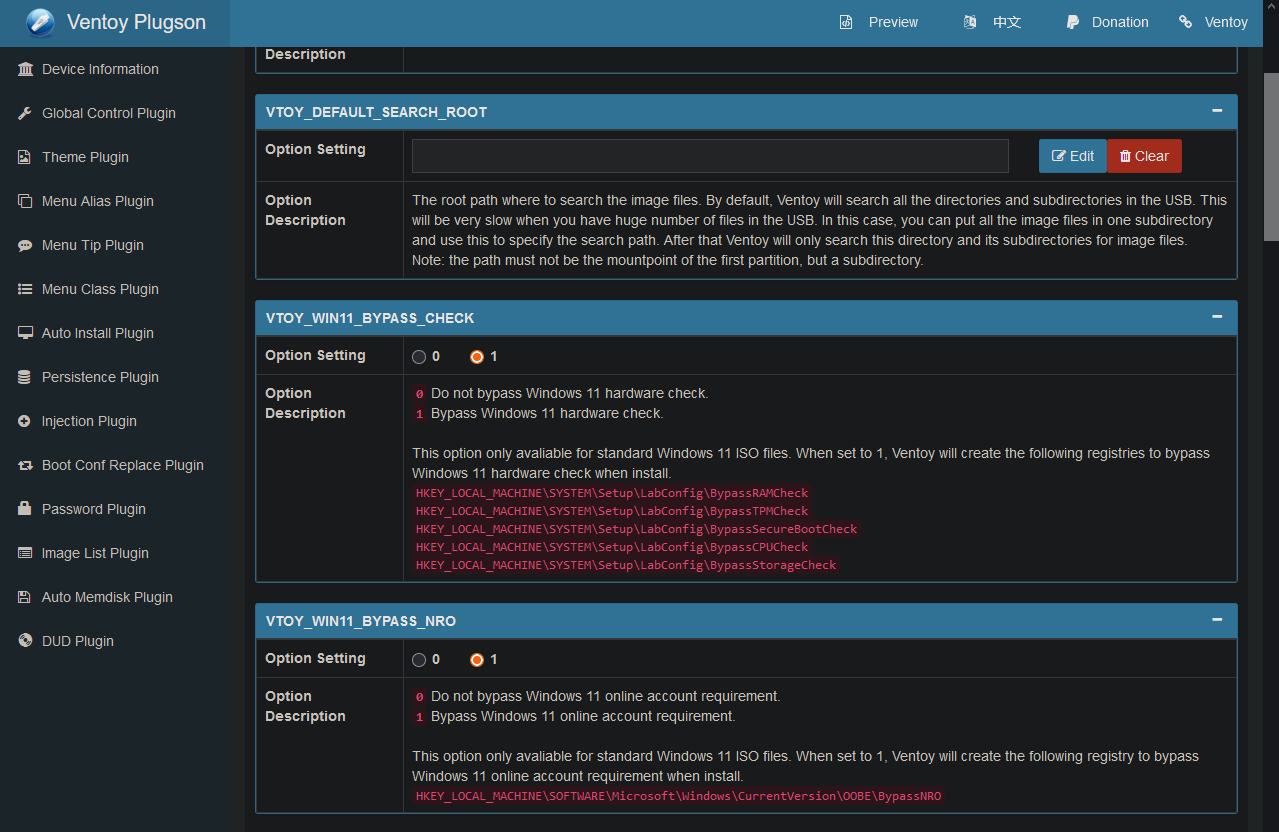Click the Auto Memdisk floppy icon

pyautogui.click(x=25, y=597)
